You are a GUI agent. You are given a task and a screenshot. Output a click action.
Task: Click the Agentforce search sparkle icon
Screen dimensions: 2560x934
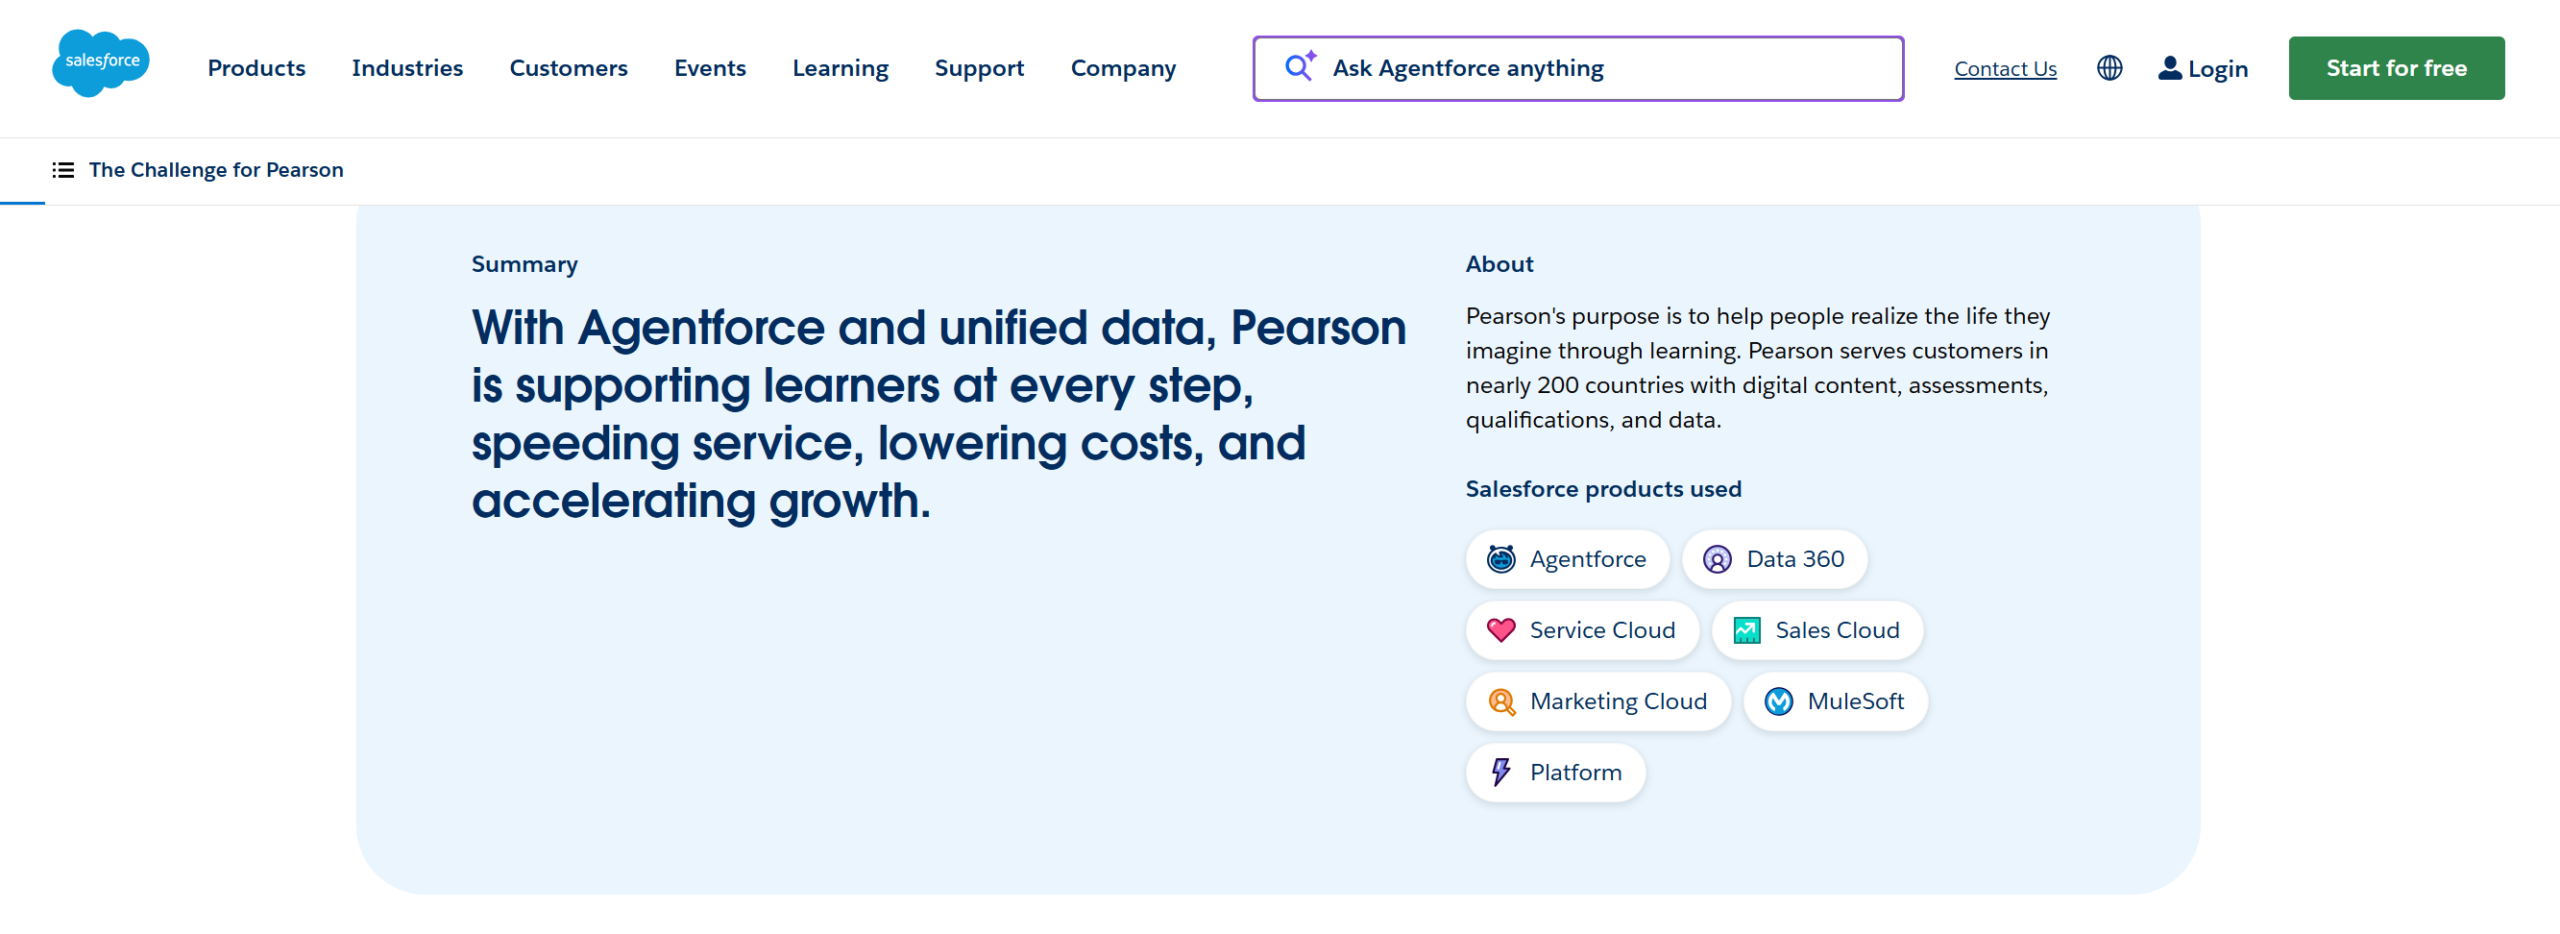coord(1300,66)
